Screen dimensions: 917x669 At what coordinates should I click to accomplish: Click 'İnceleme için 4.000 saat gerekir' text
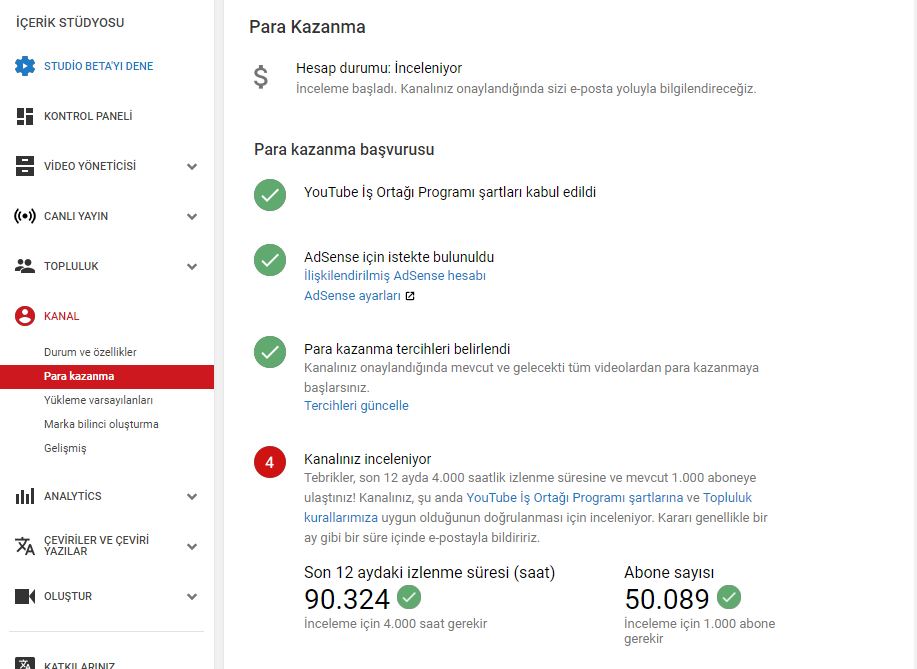point(395,624)
